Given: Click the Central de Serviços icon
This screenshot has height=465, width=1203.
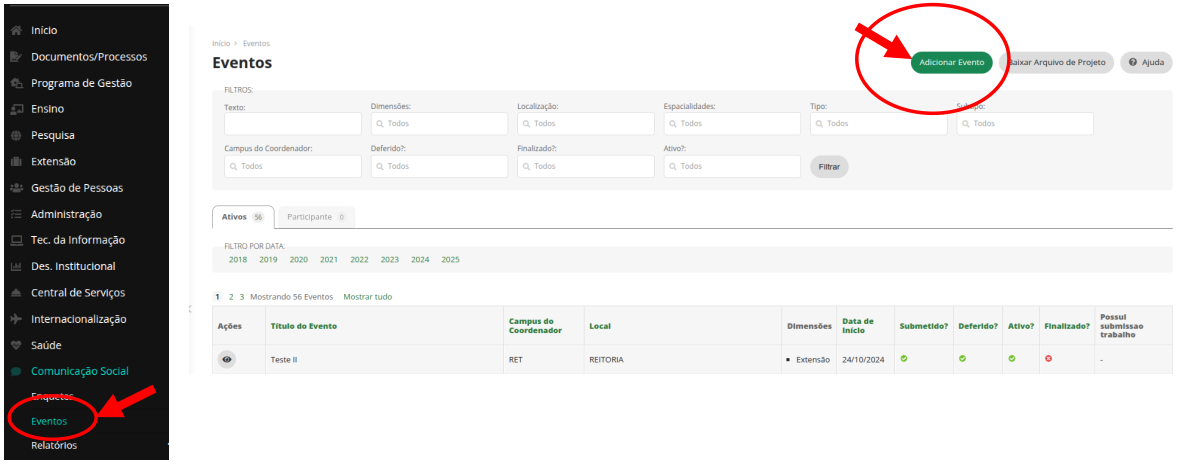Looking at the screenshot, I should point(16,293).
